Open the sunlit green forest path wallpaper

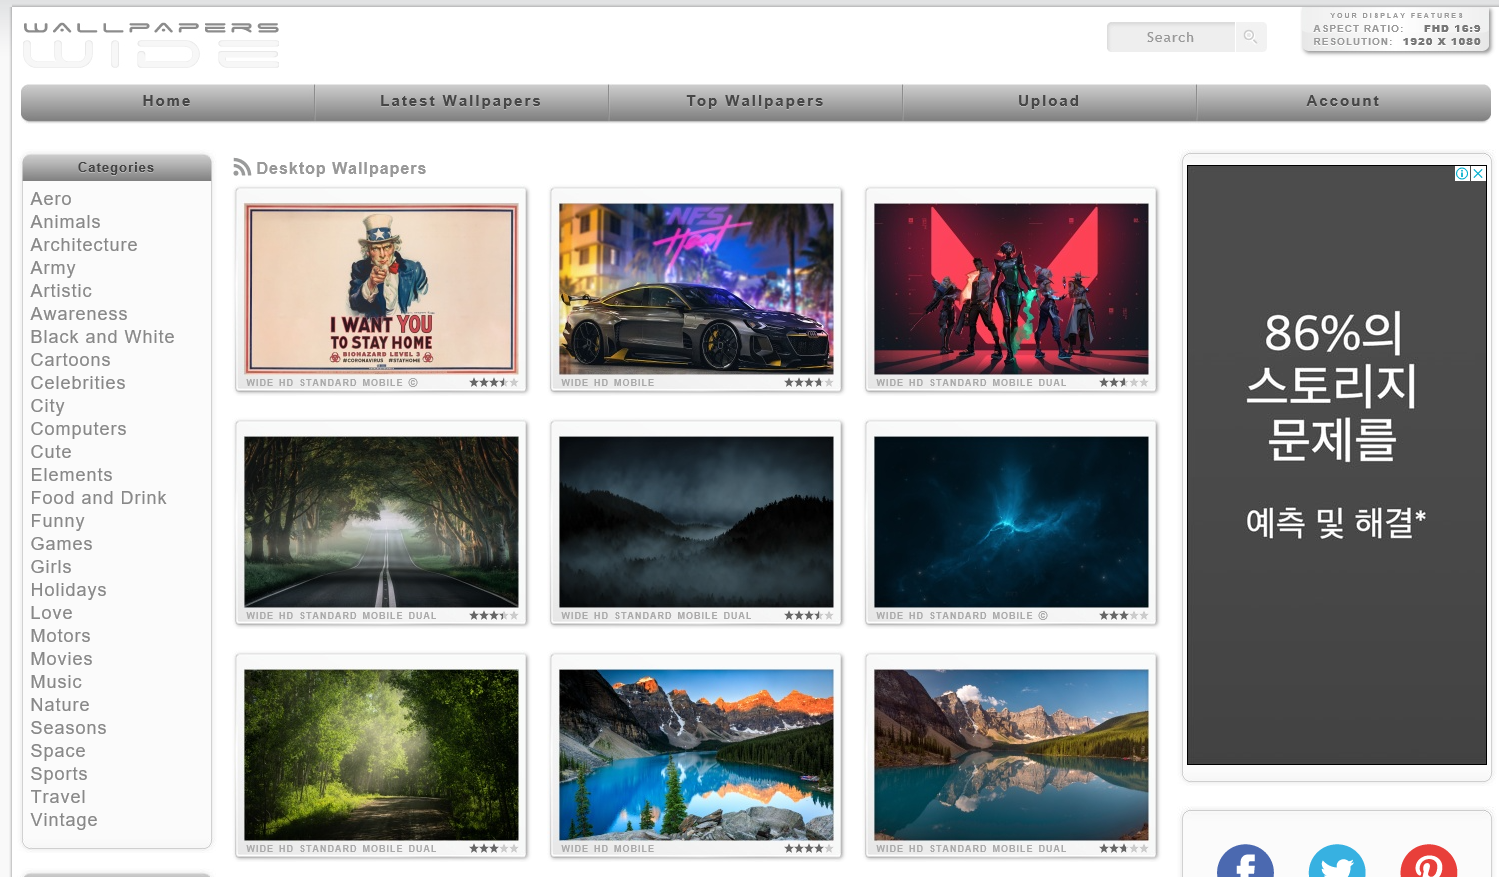pos(381,755)
